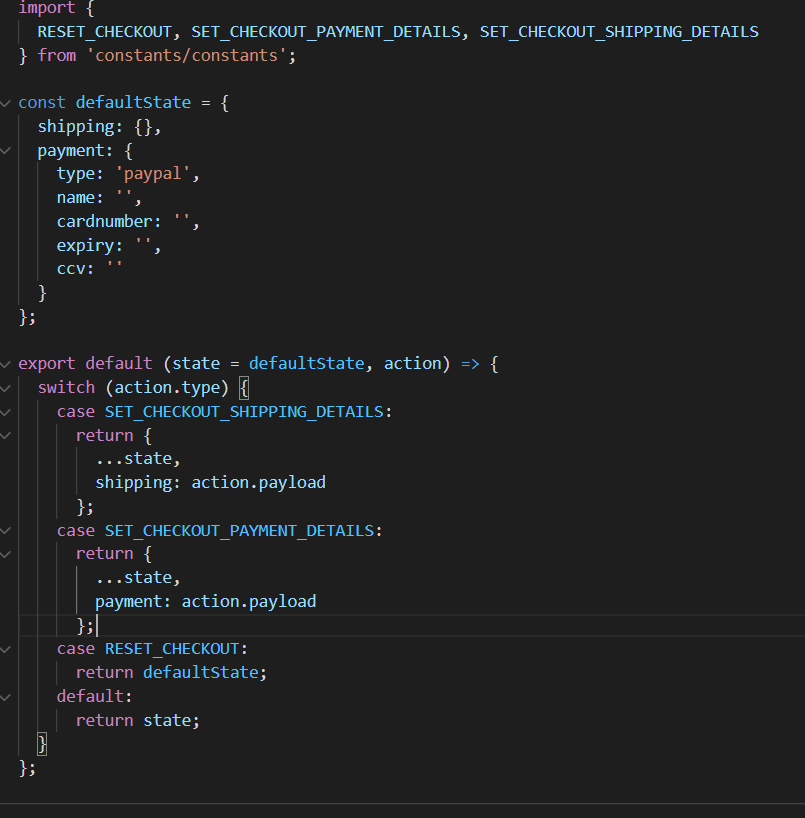This screenshot has height=818, width=805.
Task: Click defaultState in the const declaration
Action: click(133, 102)
